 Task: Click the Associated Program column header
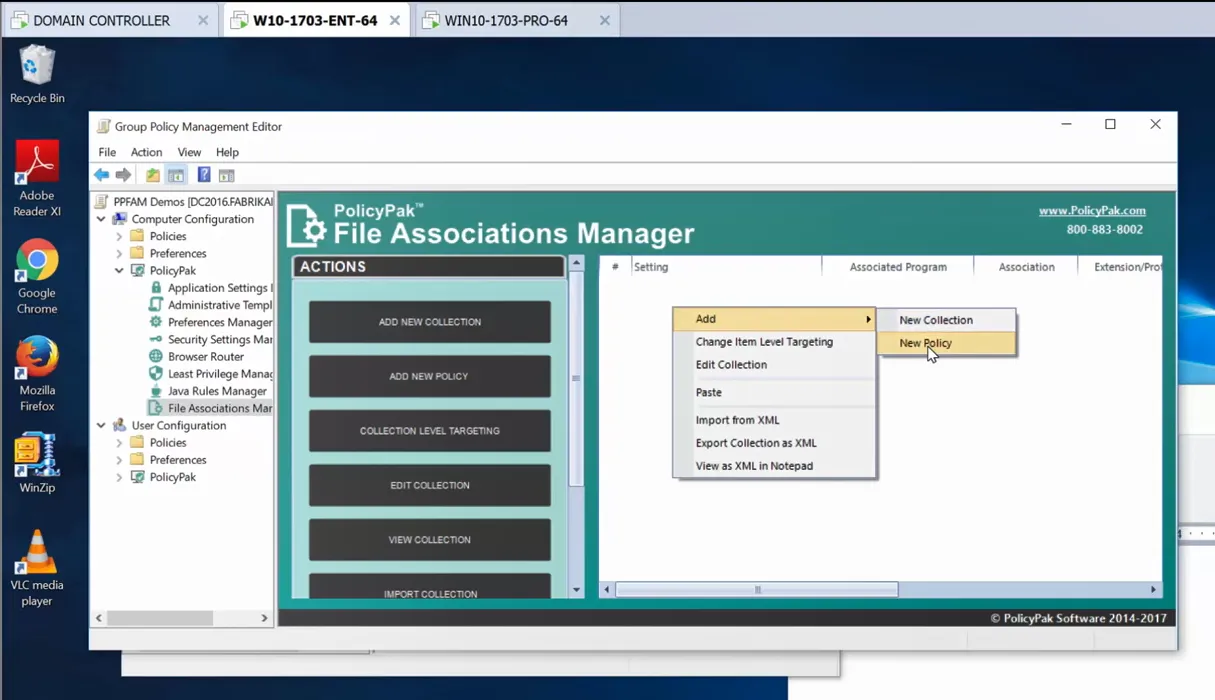click(898, 267)
